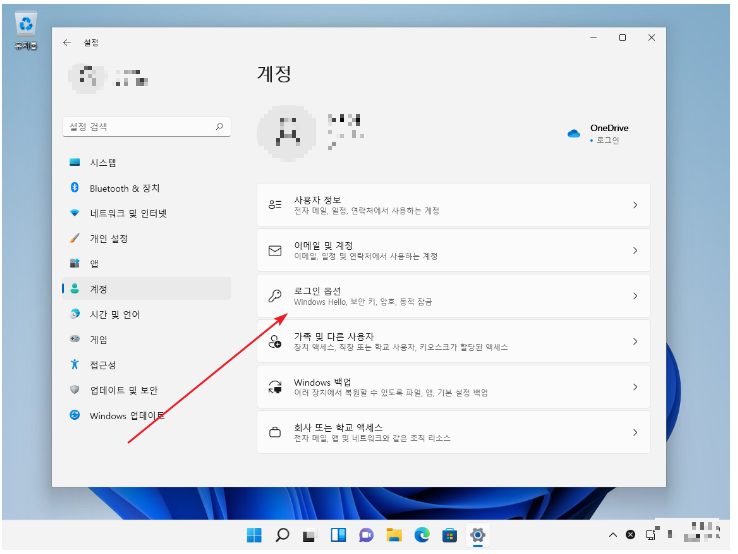Open taskbar Search magnifier
Screen dimensions: 738x554
coord(282,535)
